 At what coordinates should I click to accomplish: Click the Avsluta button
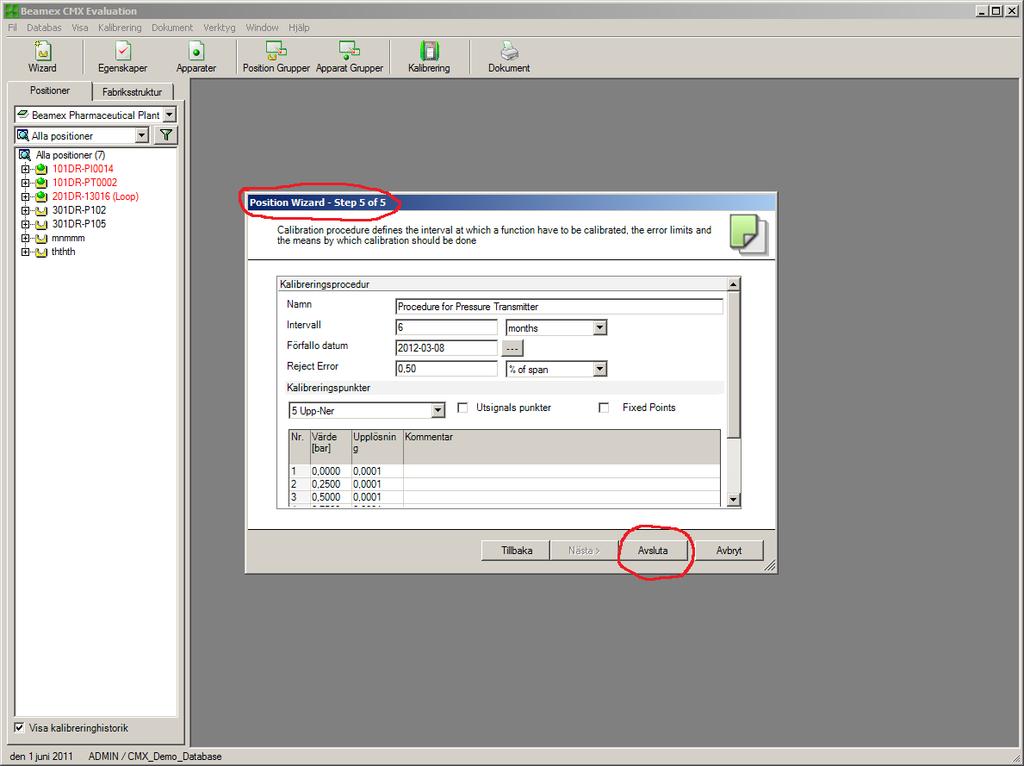652,551
